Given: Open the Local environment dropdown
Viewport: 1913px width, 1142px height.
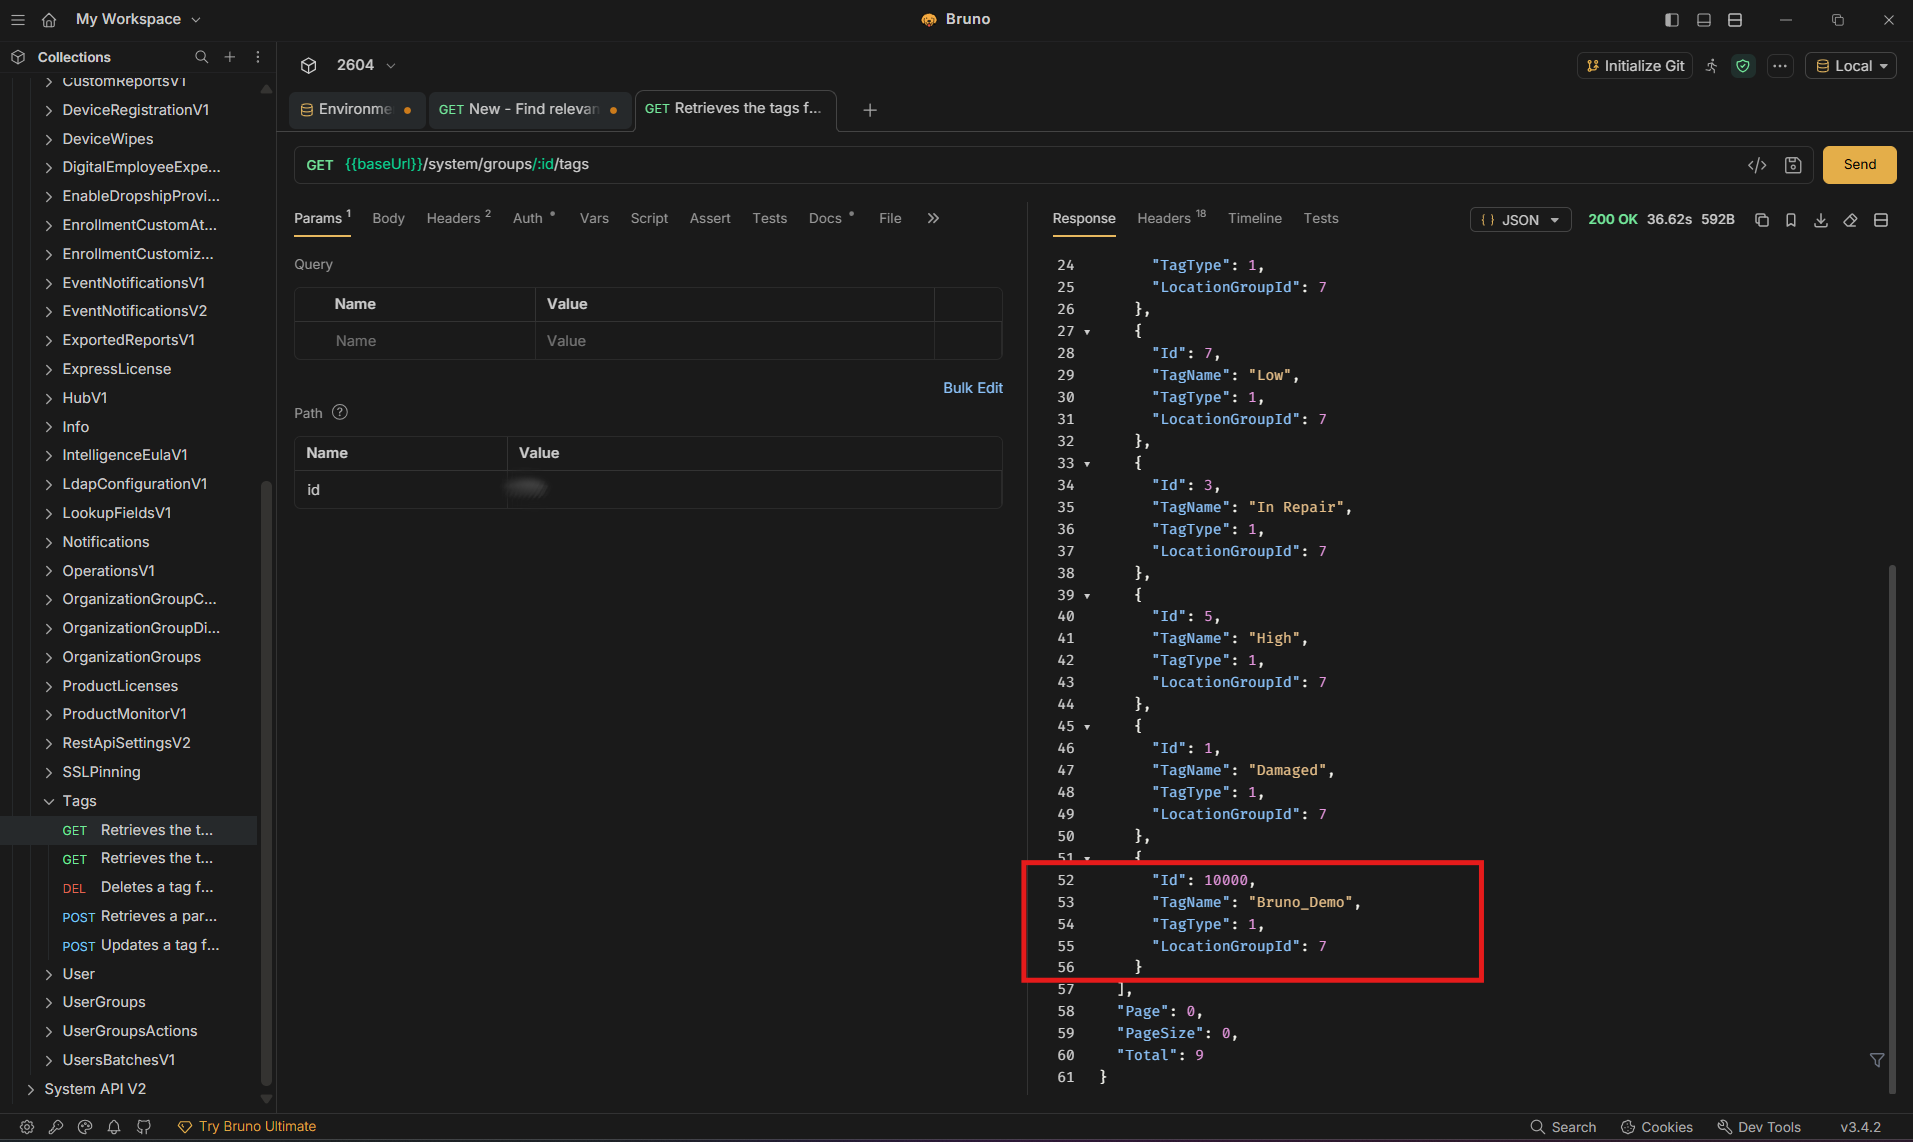Looking at the screenshot, I should click(1851, 66).
